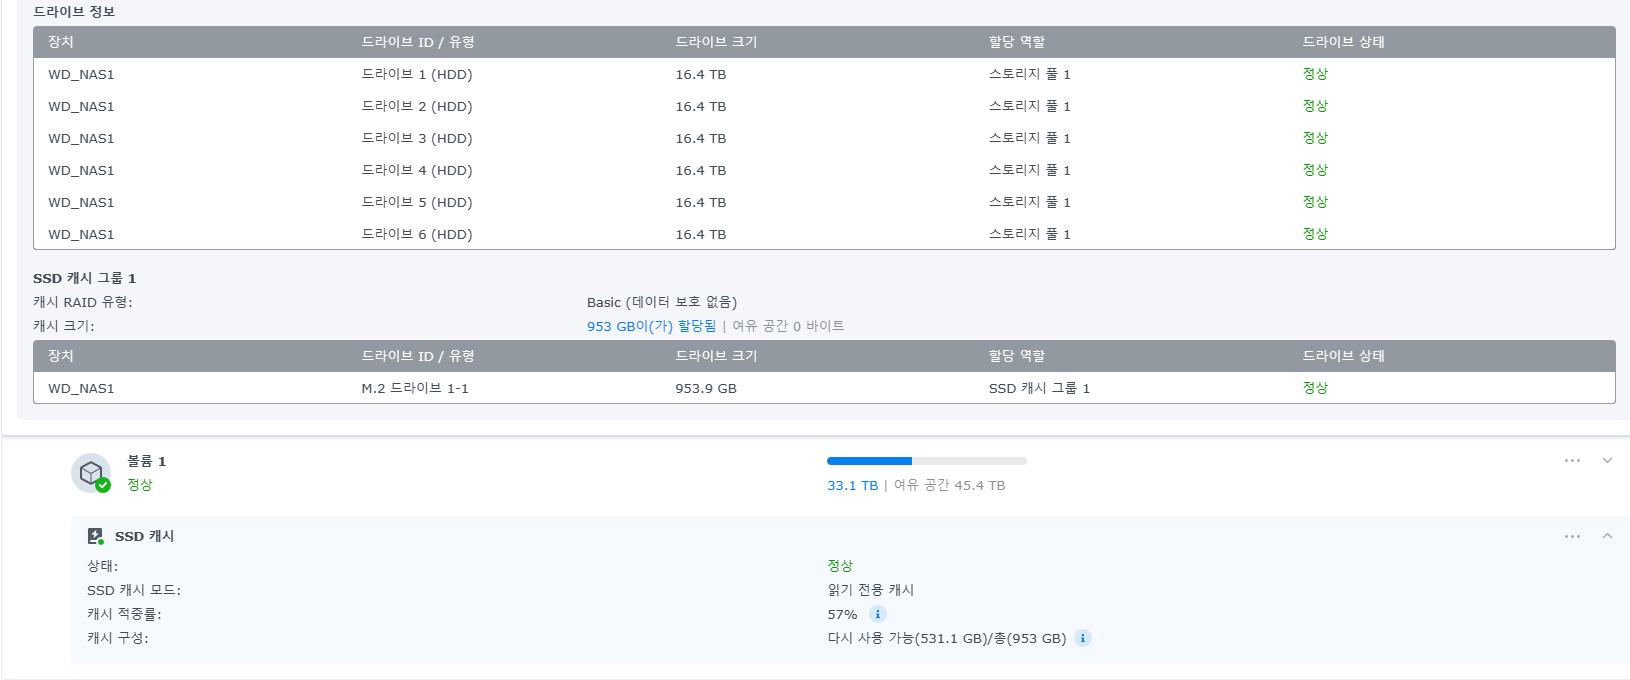Click the SSD cache drive icon
Screen dimensions: 1630x680
[x=95, y=536]
